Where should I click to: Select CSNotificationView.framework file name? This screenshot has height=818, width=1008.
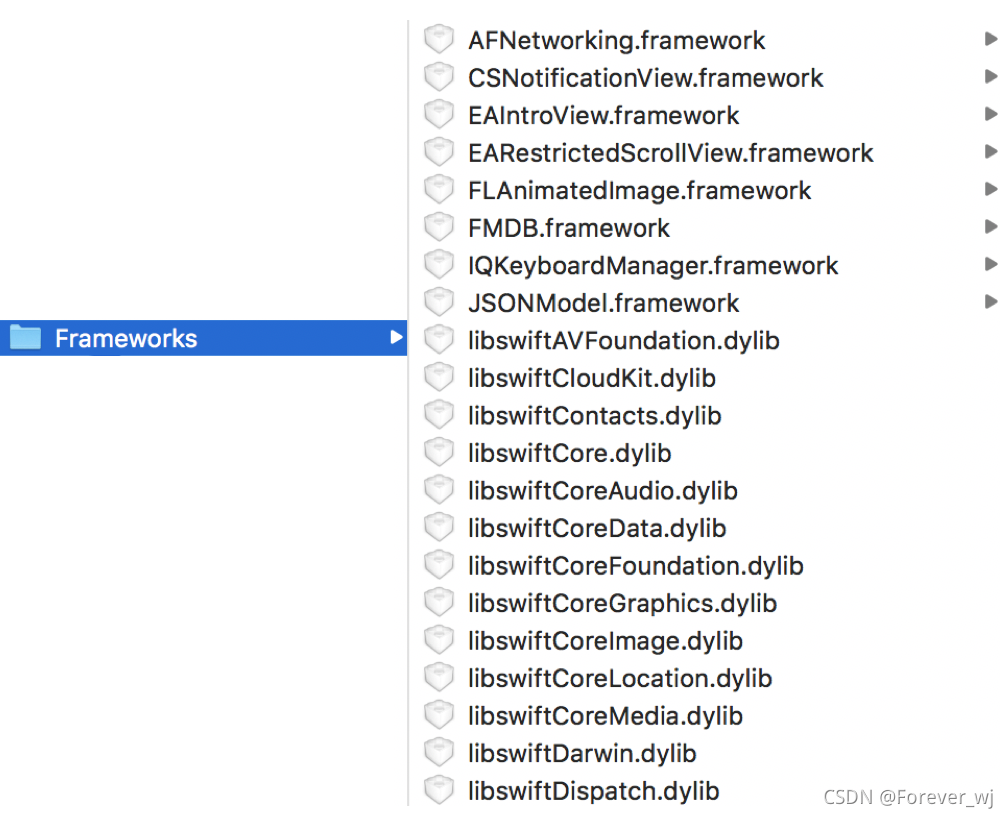(x=645, y=78)
